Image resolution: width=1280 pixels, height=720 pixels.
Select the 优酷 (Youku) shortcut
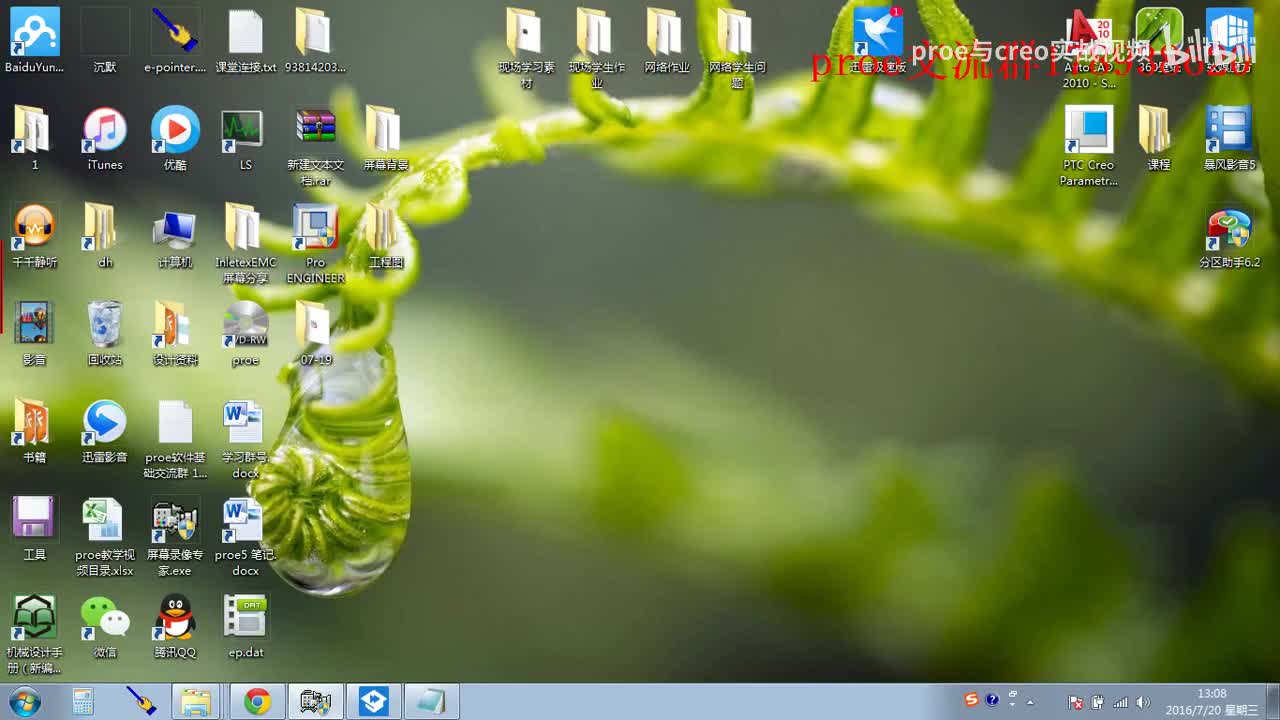[175, 138]
